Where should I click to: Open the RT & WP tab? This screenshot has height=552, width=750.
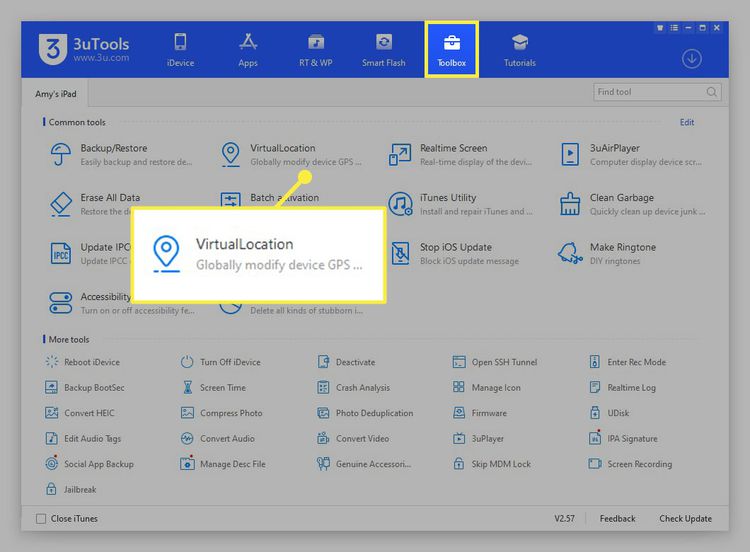[316, 50]
